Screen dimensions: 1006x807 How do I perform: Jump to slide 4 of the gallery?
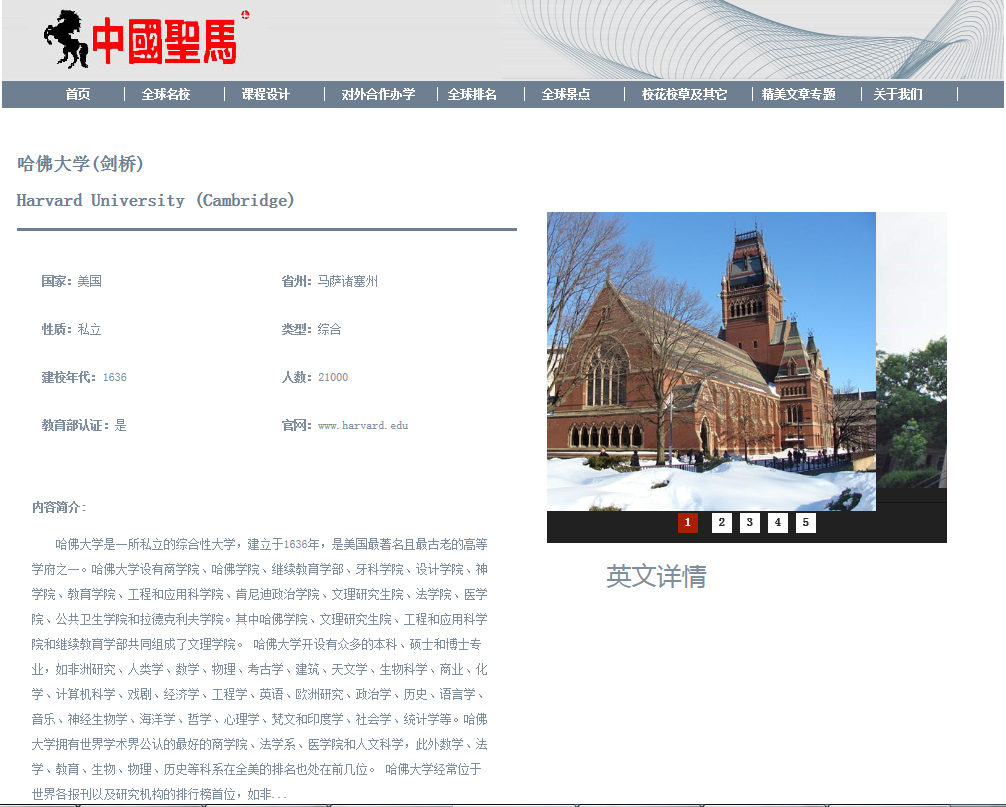(777, 523)
